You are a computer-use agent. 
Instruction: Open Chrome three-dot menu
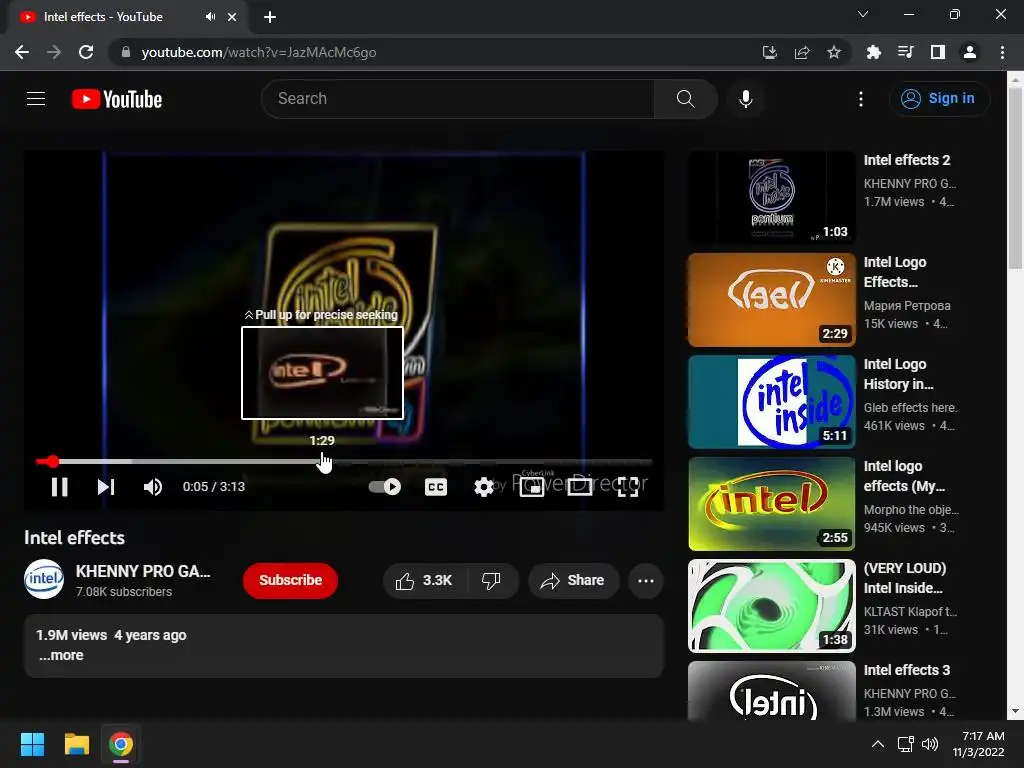[1002, 52]
